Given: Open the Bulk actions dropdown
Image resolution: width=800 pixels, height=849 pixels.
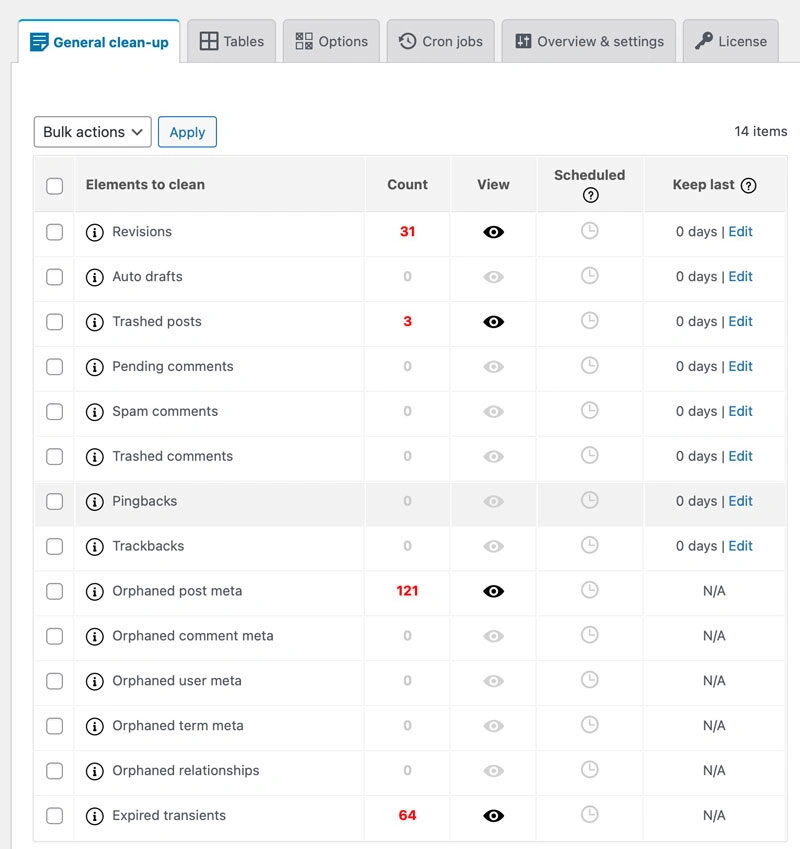Looking at the screenshot, I should tap(93, 132).
